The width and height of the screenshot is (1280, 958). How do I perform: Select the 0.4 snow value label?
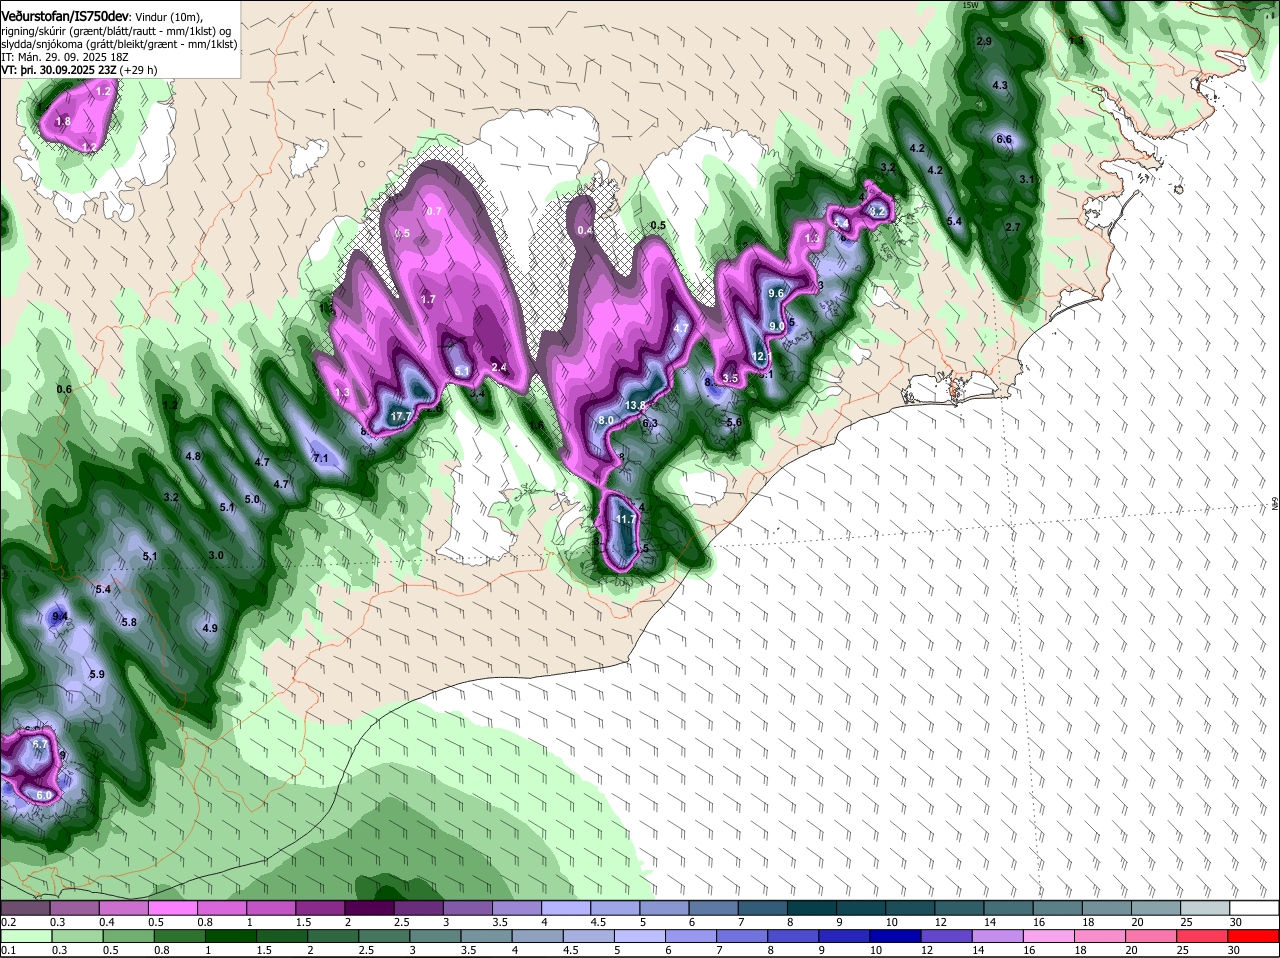point(586,231)
